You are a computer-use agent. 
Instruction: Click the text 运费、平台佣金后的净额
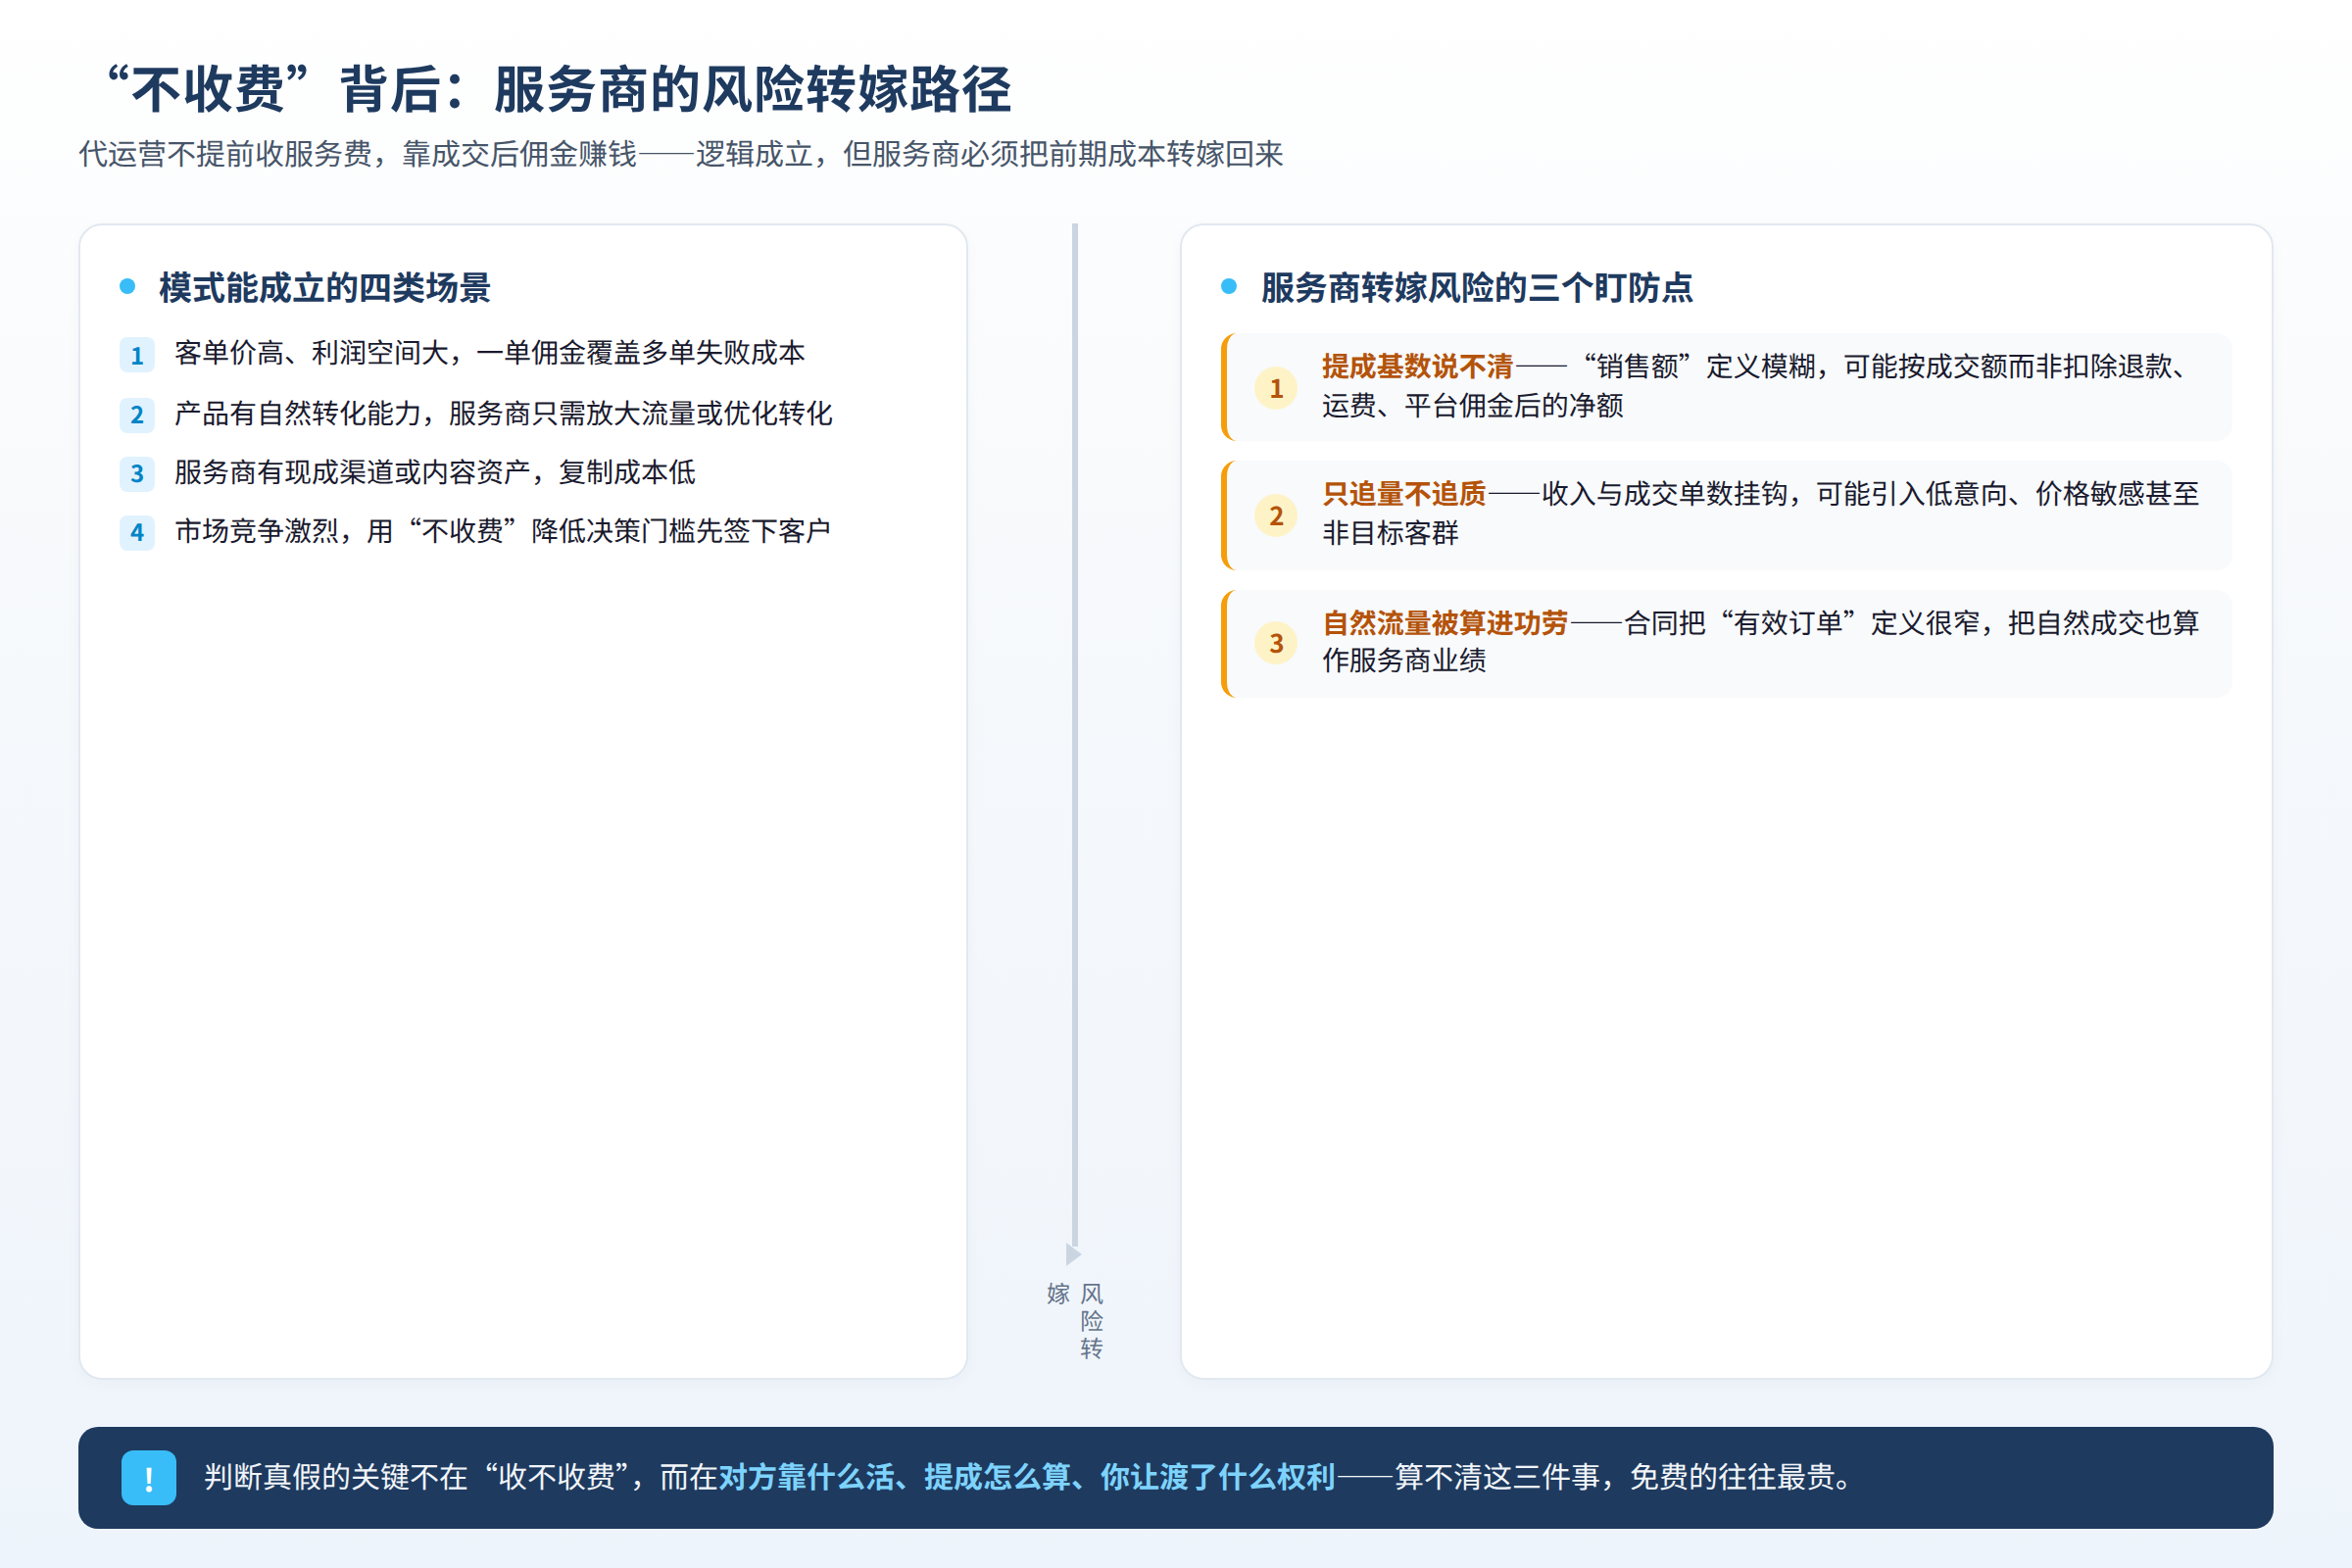pos(1472,406)
